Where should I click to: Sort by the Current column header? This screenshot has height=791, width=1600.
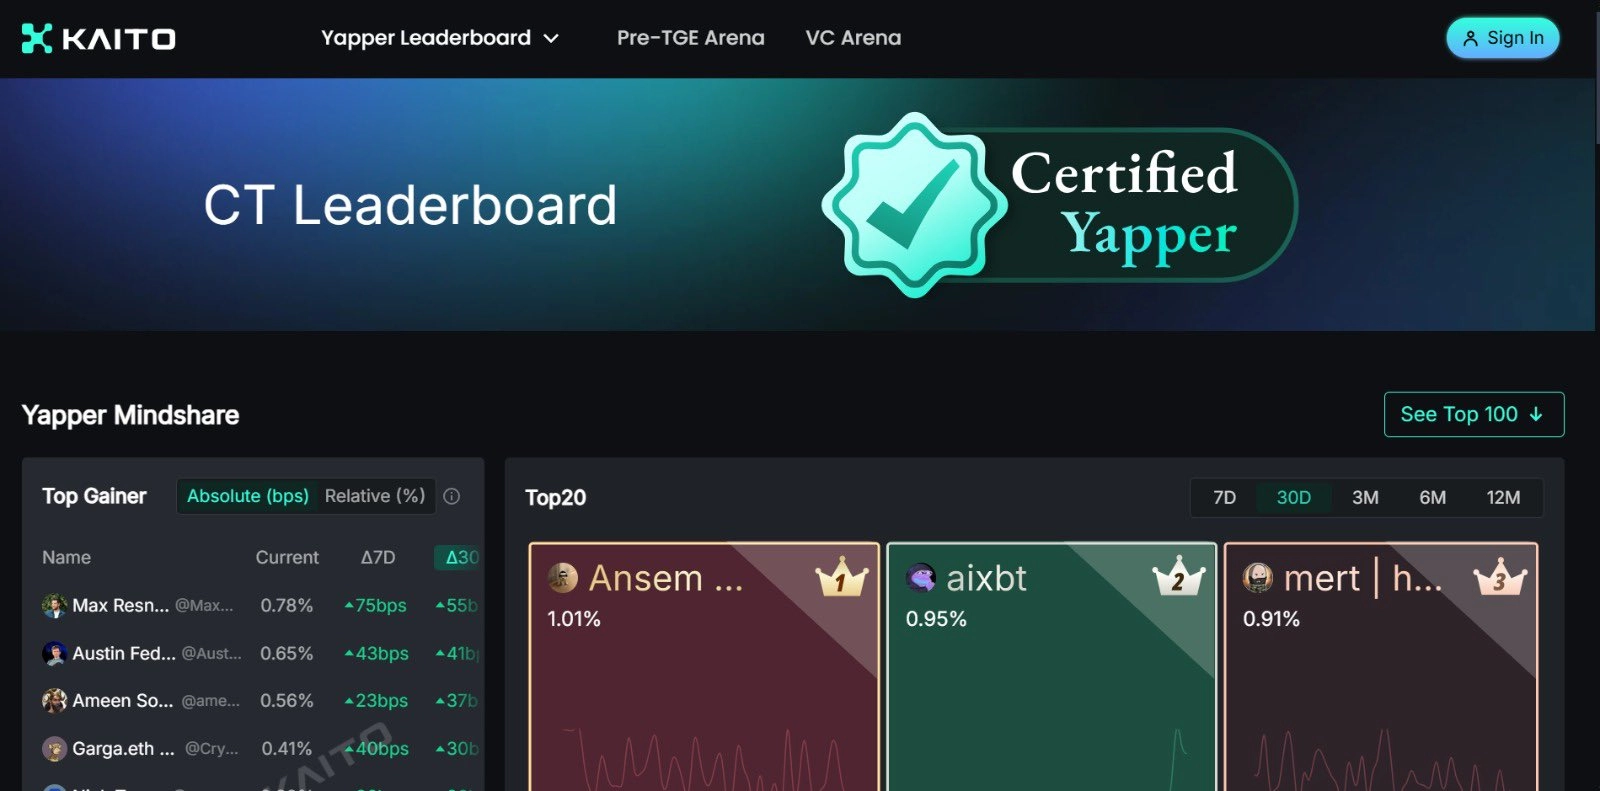[x=287, y=557]
